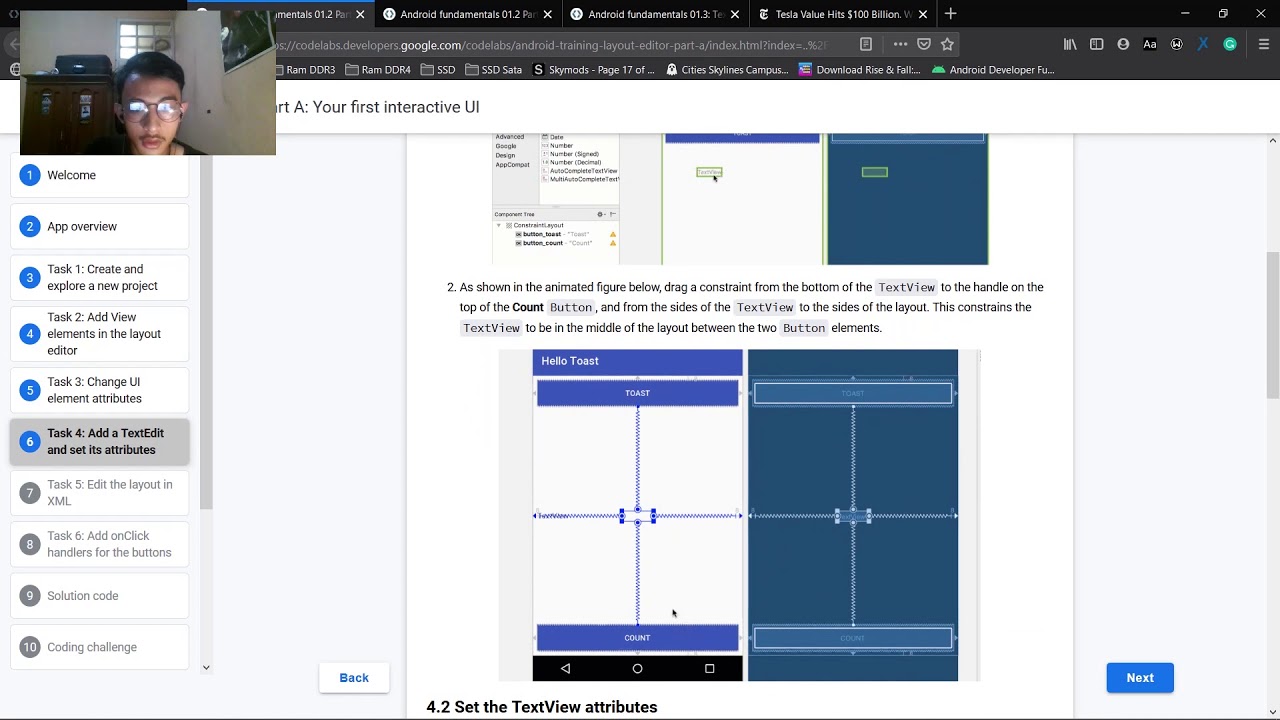Save page to Pocket icon
The height and width of the screenshot is (720, 1280).
pyautogui.click(x=924, y=44)
